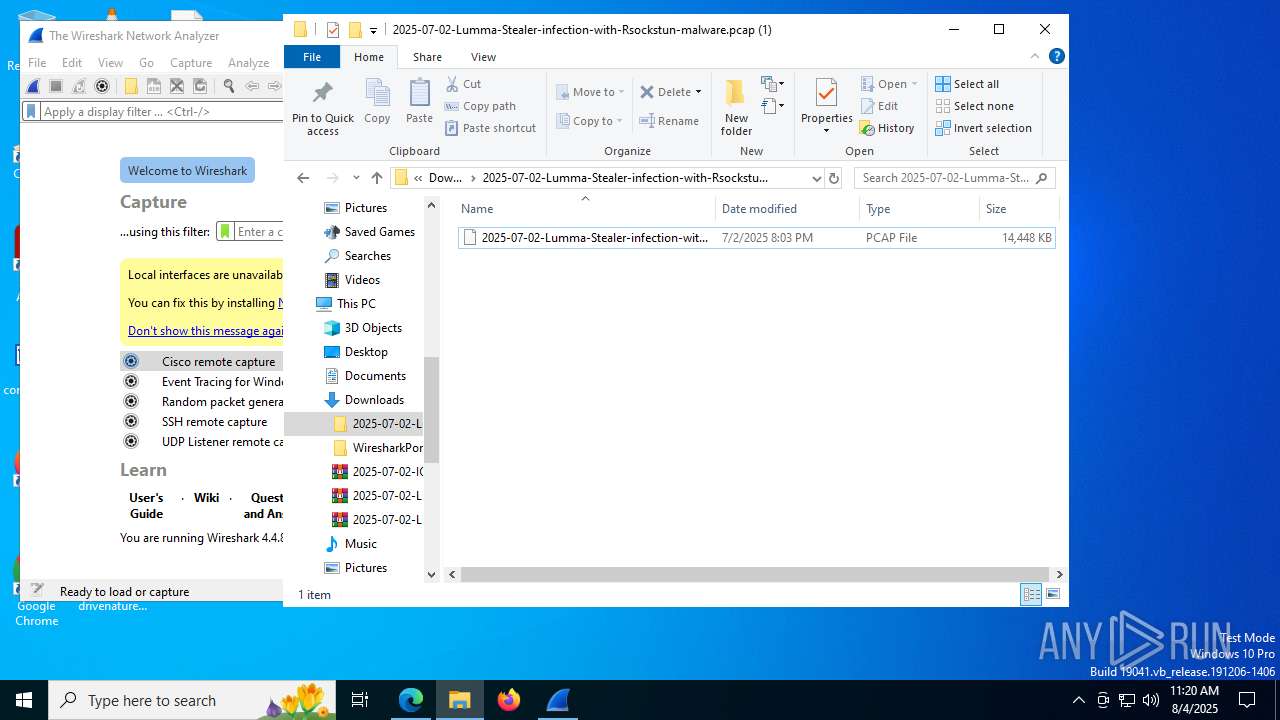Click Wireshark find packet magnifier icon
This screenshot has width=1280, height=720.
point(229,86)
